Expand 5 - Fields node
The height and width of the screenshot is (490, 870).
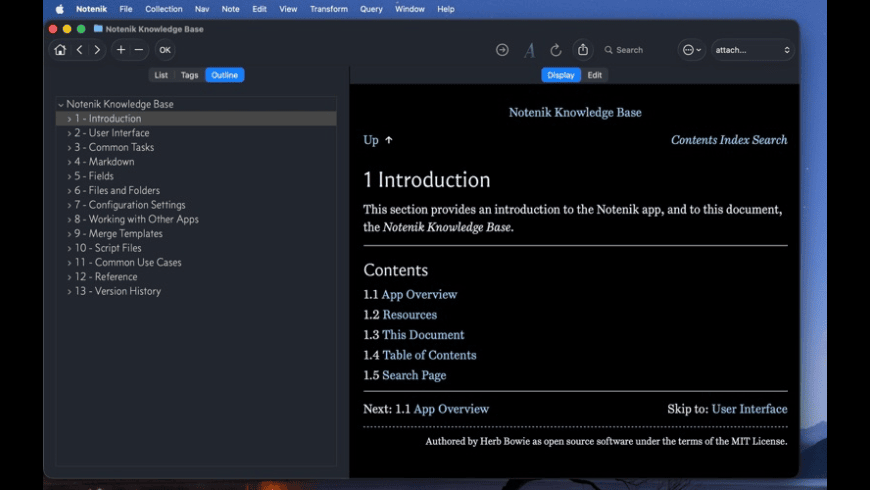click(69, 176)
